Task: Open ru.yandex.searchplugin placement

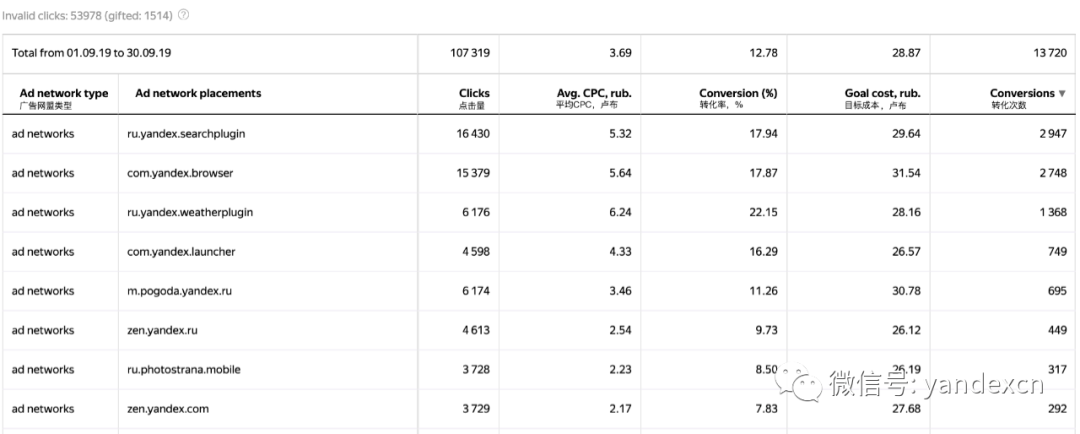Action: coord(187,133)
